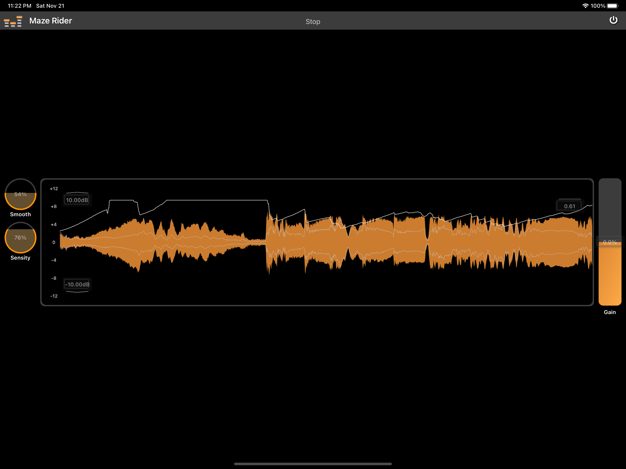This screenshot has width=626, height=469.
Task: Click the Sensity knob showing 76%
Action: 20,238
